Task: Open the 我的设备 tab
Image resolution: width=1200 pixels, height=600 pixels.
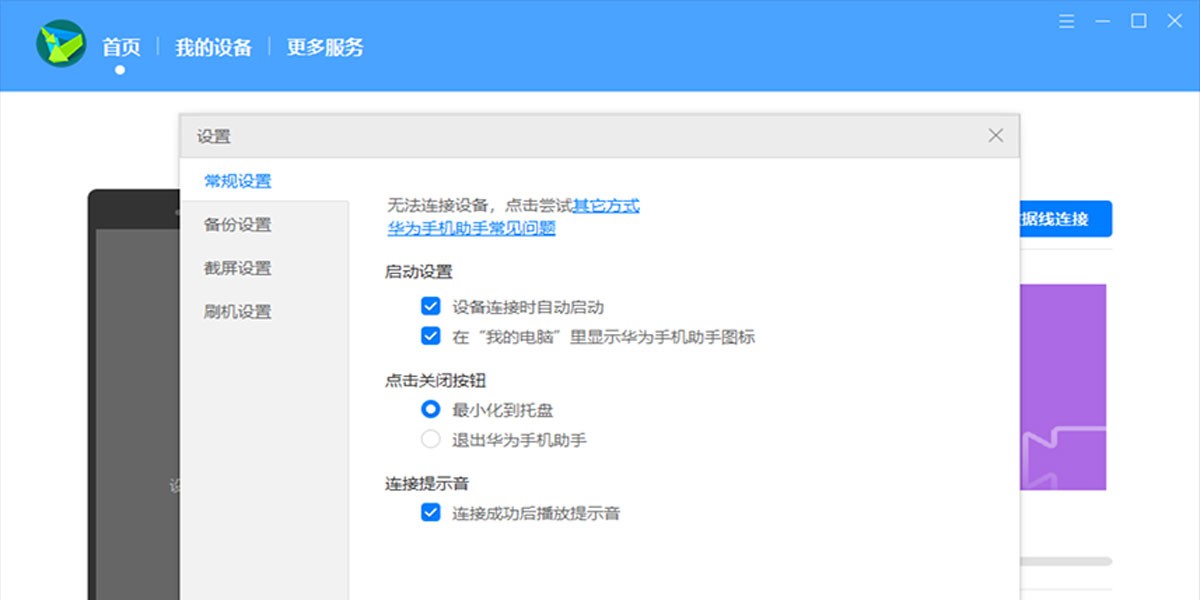Action: pyautogui.click(x=213, y=47)
